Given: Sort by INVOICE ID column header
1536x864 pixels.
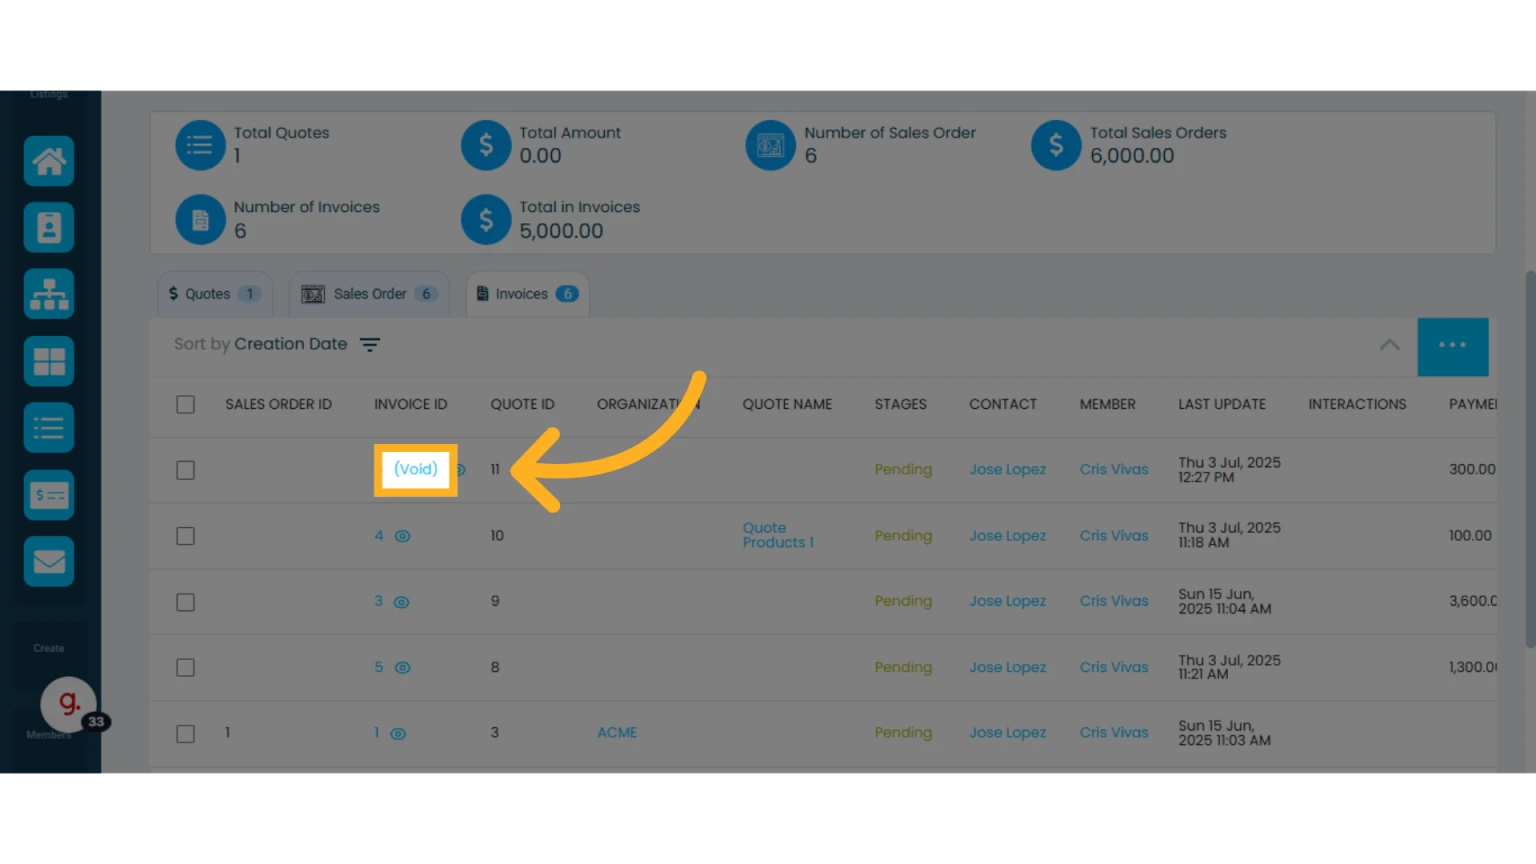Looking at the screenshot, I should point(411,404).
